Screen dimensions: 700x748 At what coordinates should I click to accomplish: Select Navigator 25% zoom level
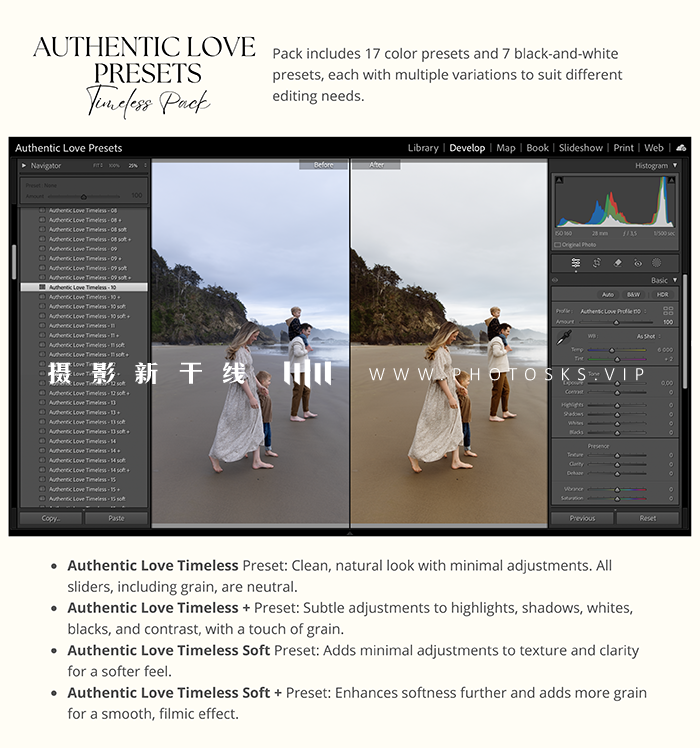132,166
